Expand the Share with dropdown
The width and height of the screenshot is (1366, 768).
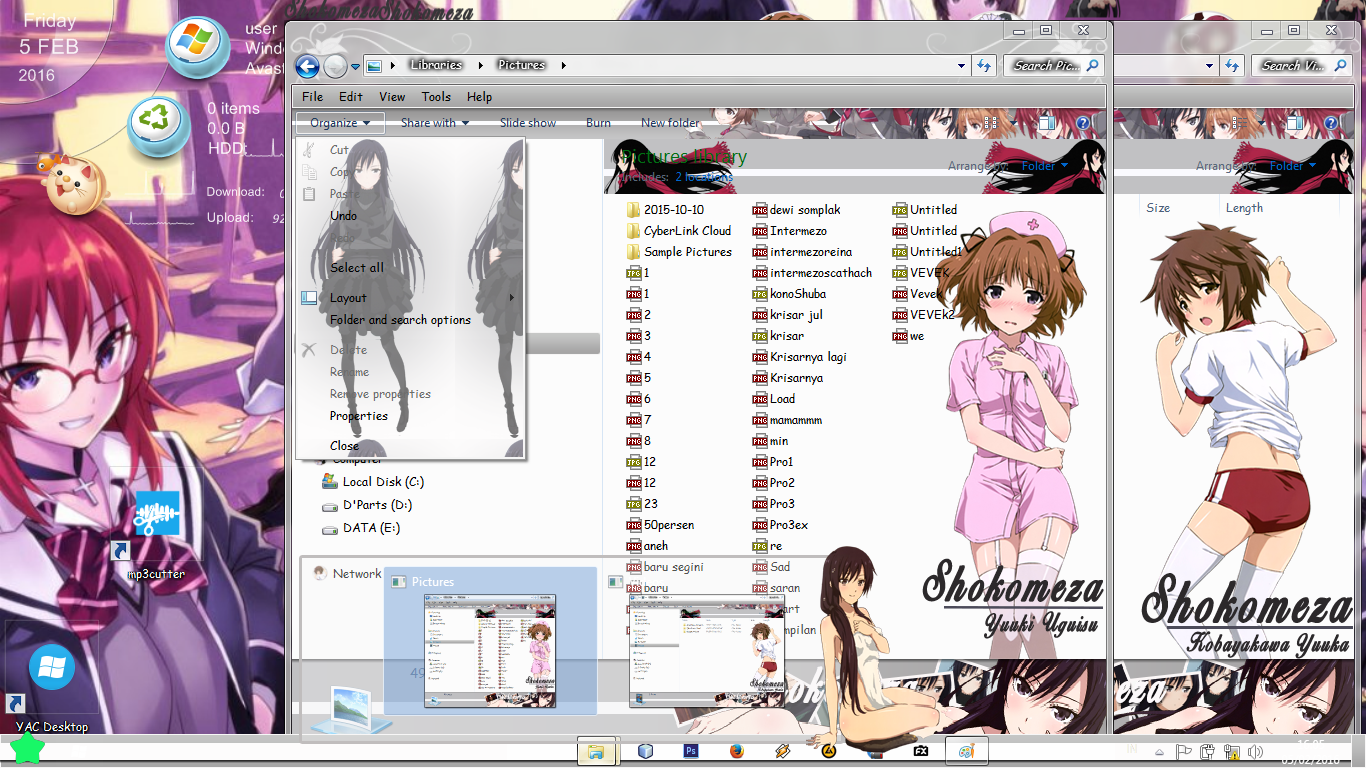[x=434, y=123]
